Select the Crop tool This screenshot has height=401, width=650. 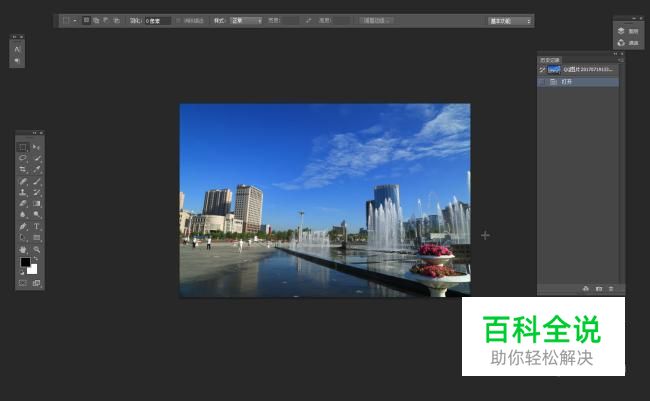(x=23, y=169)
